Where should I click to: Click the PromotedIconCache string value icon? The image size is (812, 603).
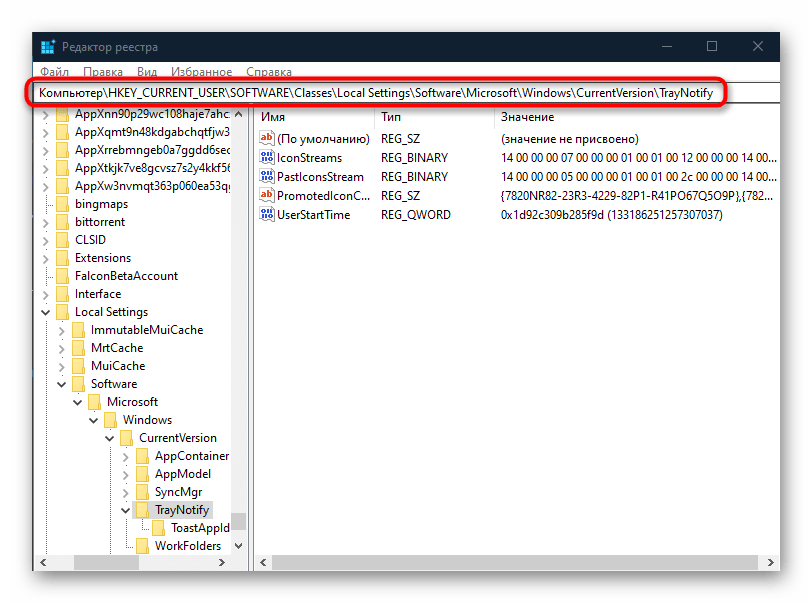[x=267, y=195]
